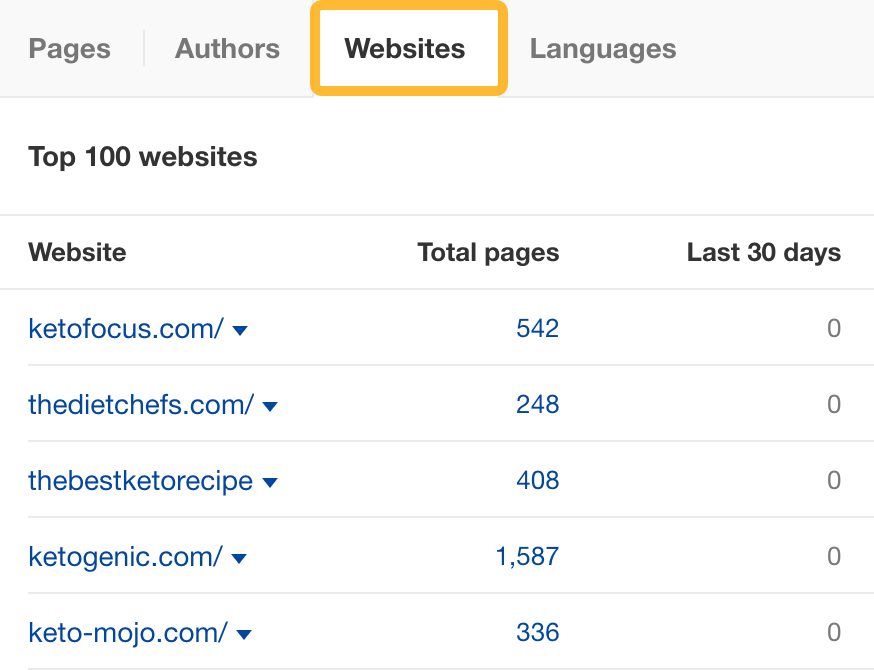The width and height of the screenshot is (874, 670).
Task: Expand the ketogenic.com dropdown arrow
Action: (239, 557)
